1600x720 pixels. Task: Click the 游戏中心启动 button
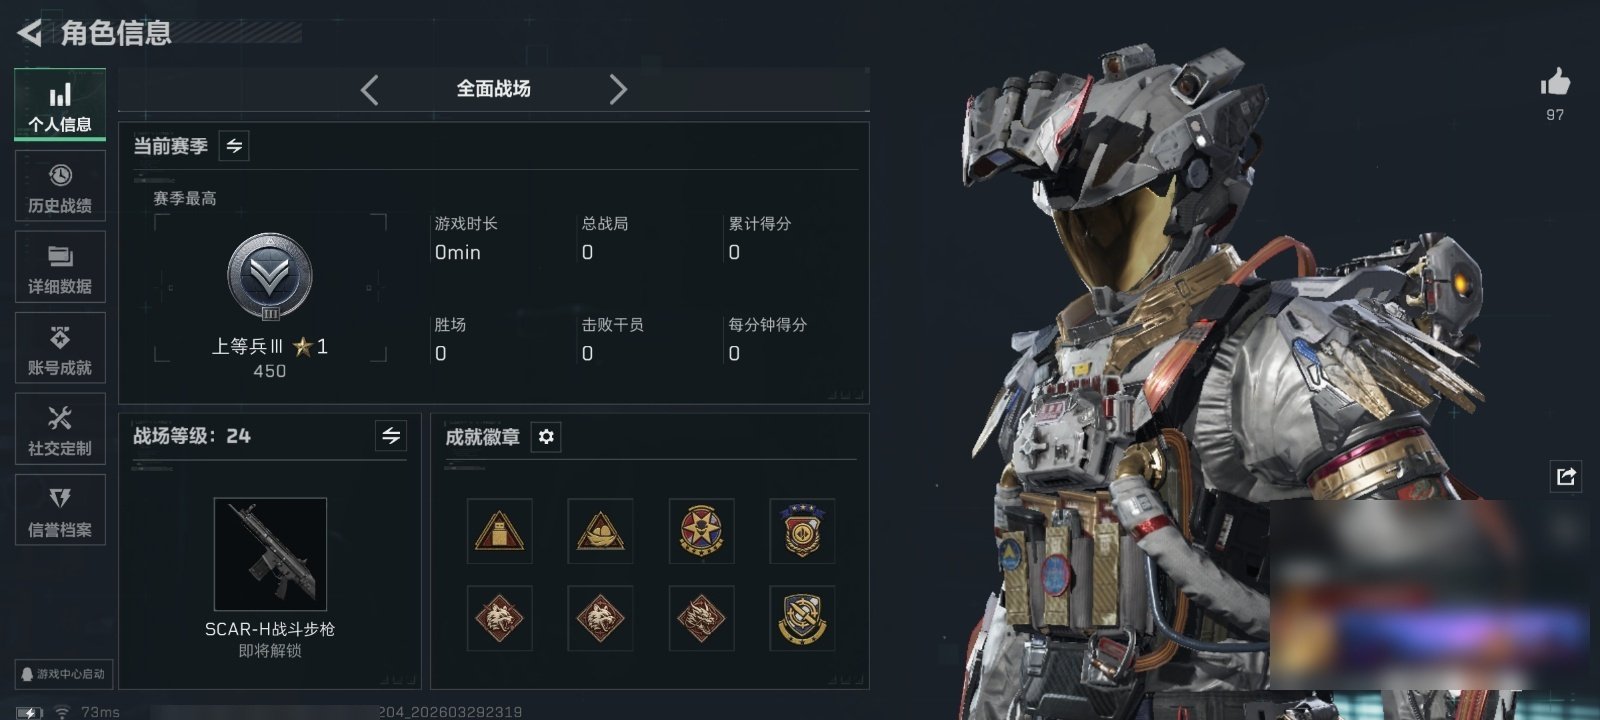[x=62, y=674]
